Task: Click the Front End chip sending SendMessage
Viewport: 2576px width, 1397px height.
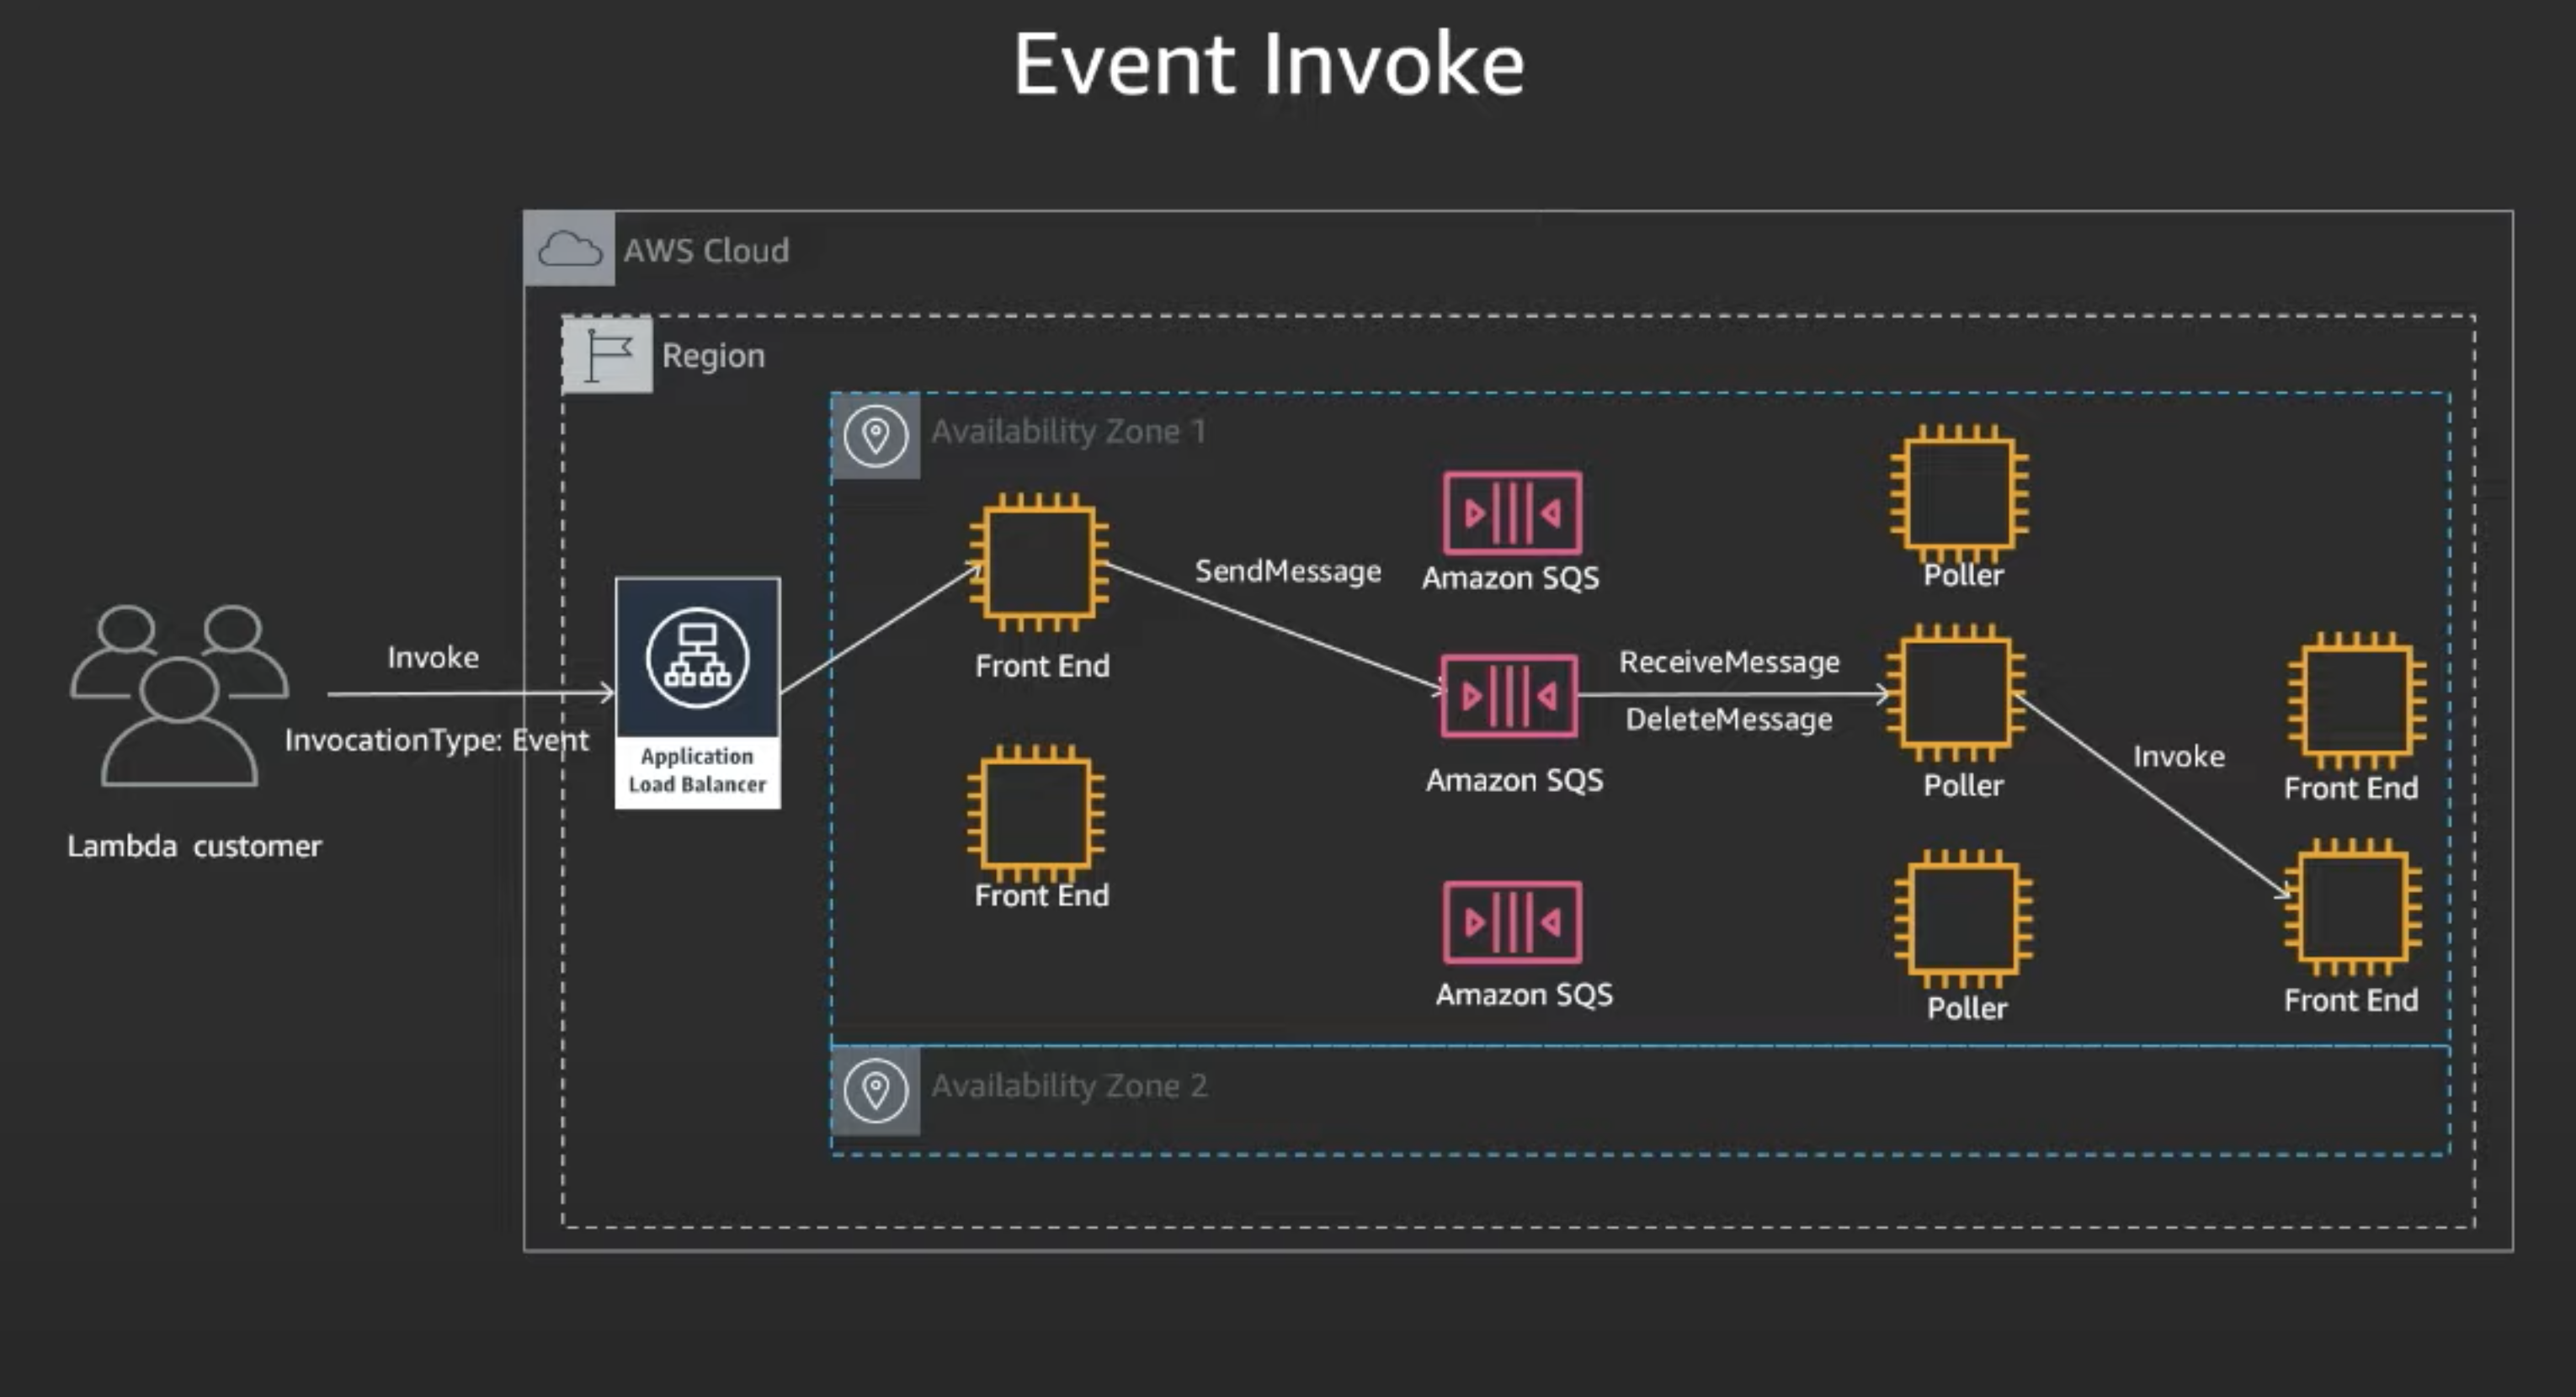Action: tap(1039, 562)
